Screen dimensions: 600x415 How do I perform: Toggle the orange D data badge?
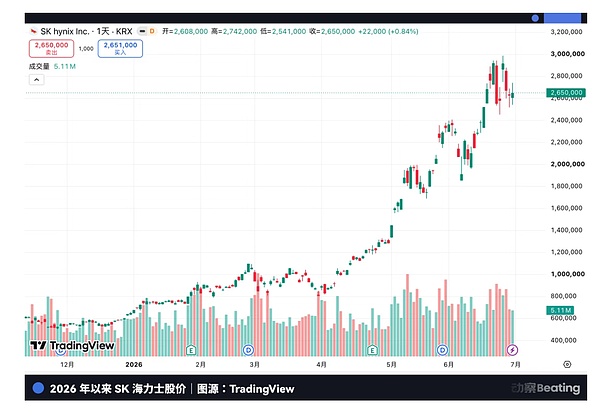point(152,31)
